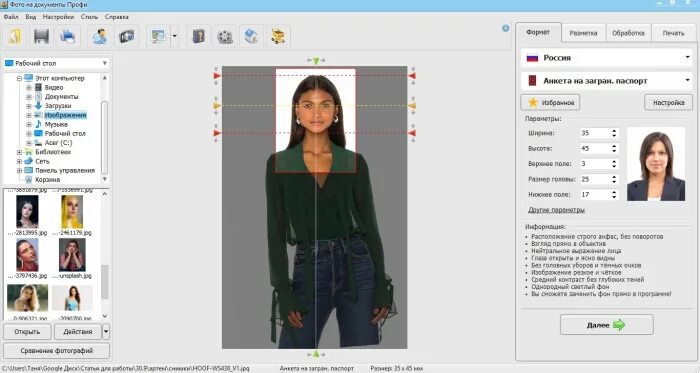Select thumbnail ...-3797436.jpg
Image resolution: width=700 pixels, height=373 pixels.
click(27, 255)
